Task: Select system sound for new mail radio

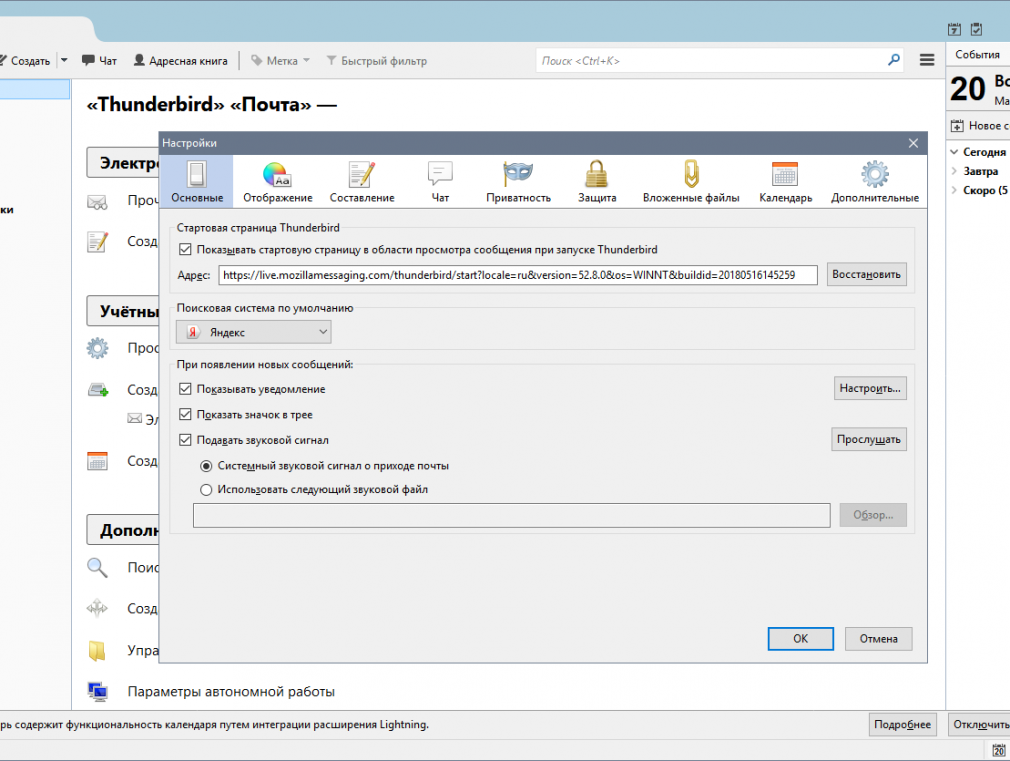Action: (x=206, y=466)
